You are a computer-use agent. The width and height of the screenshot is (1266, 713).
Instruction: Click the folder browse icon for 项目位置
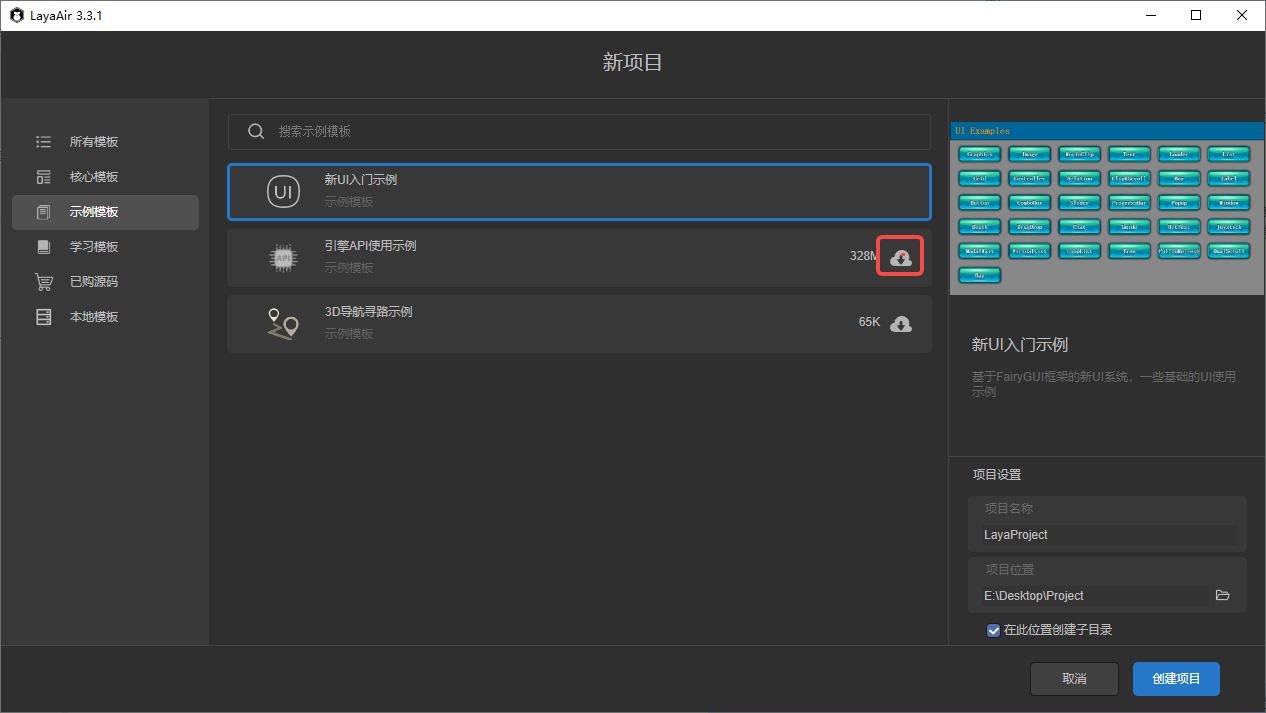tap(1222, 595)
